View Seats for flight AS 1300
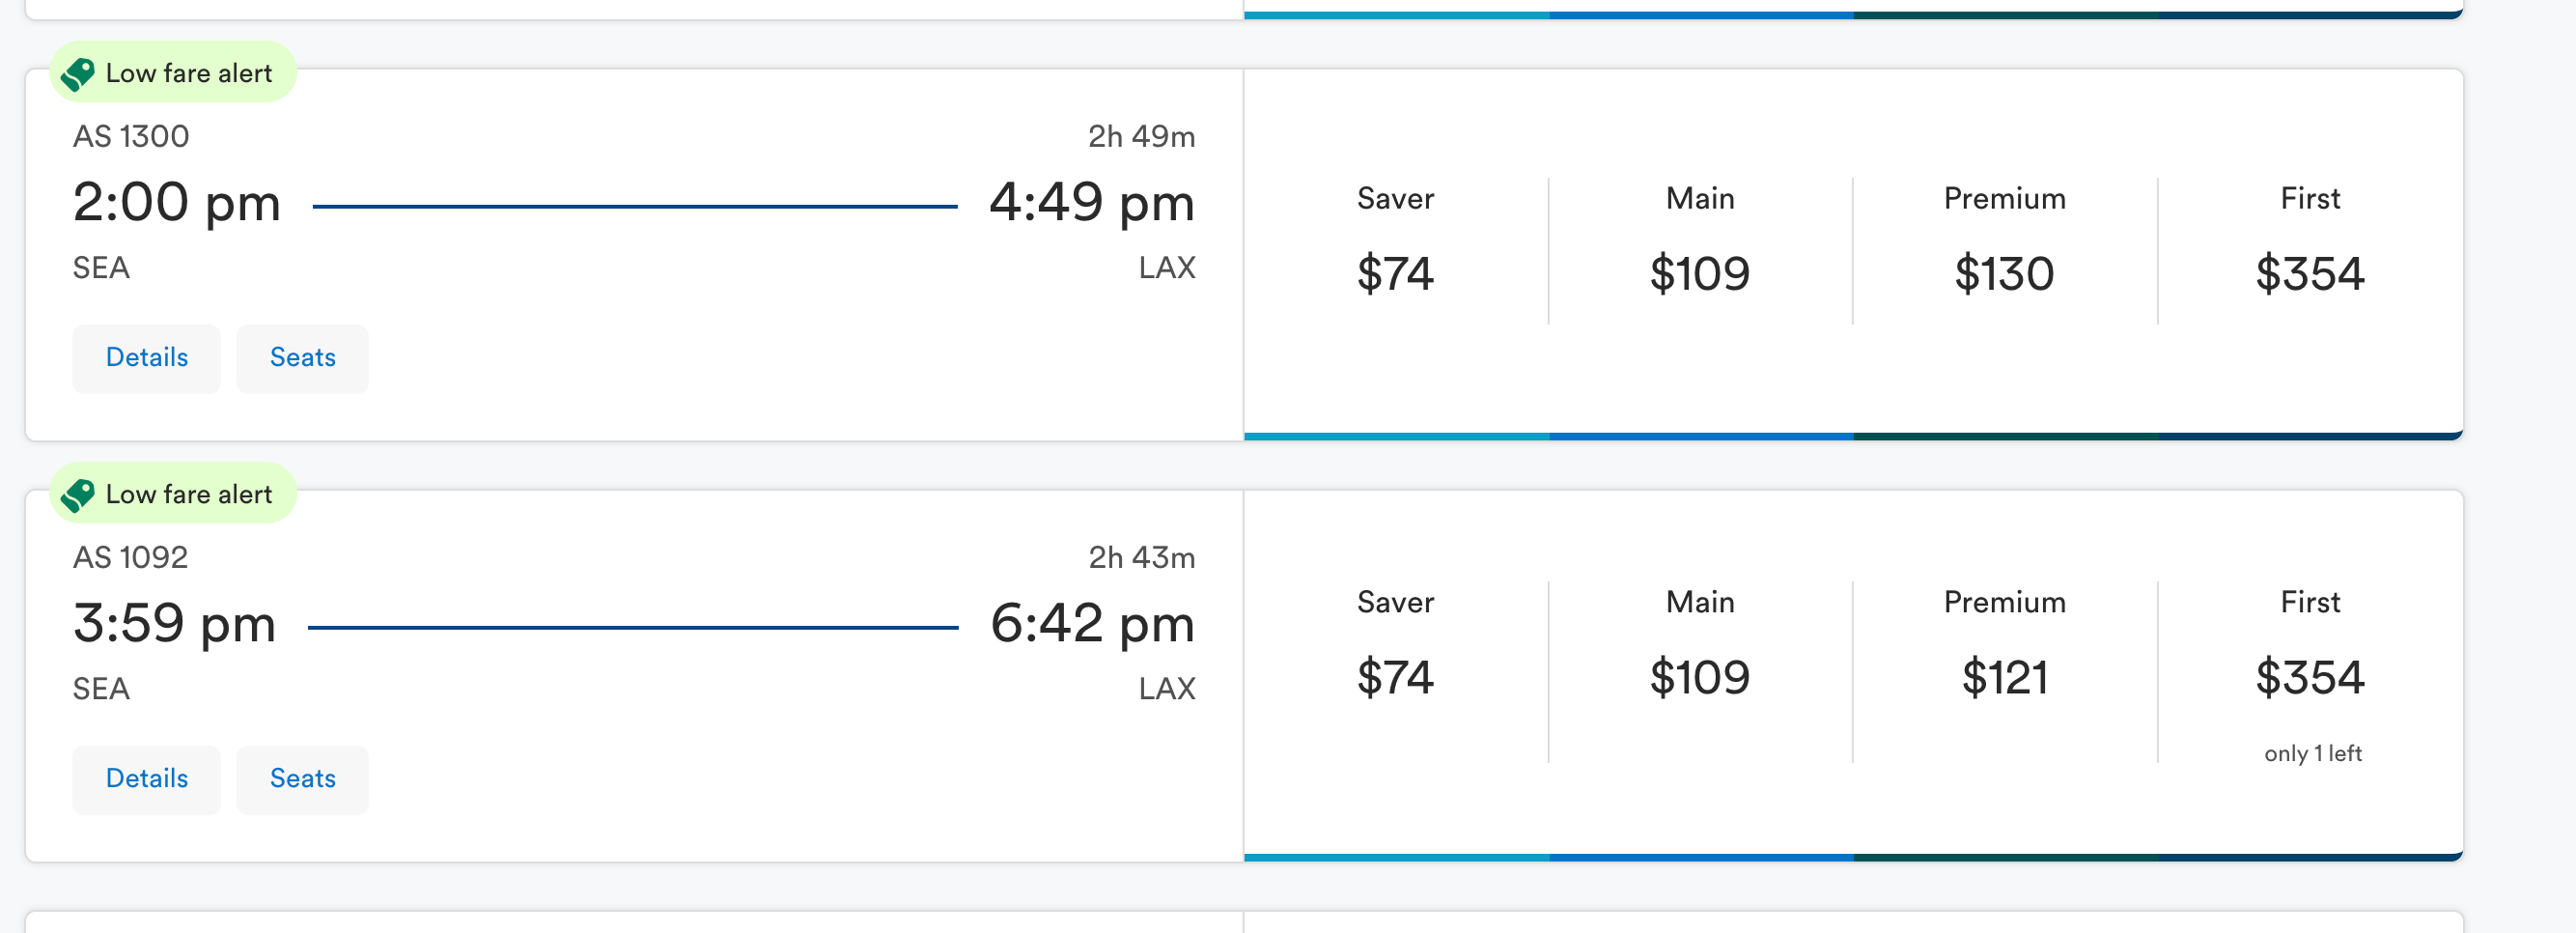2576x933 pixels. tap(302, 358)
